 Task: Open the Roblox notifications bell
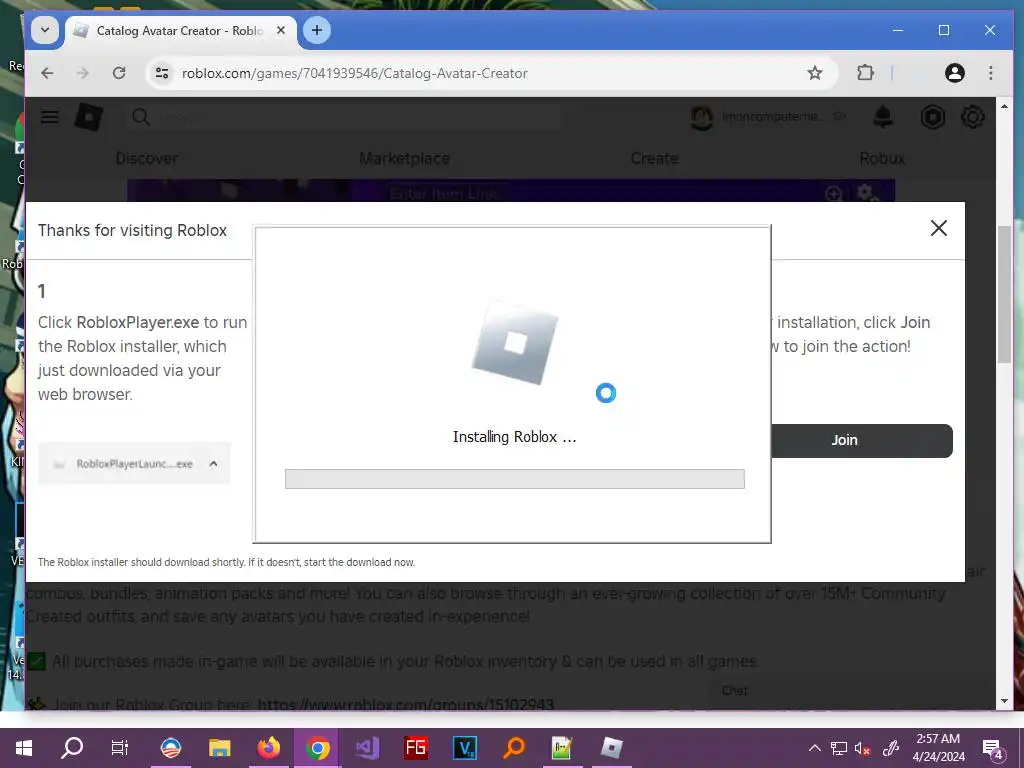click(883, 118)
